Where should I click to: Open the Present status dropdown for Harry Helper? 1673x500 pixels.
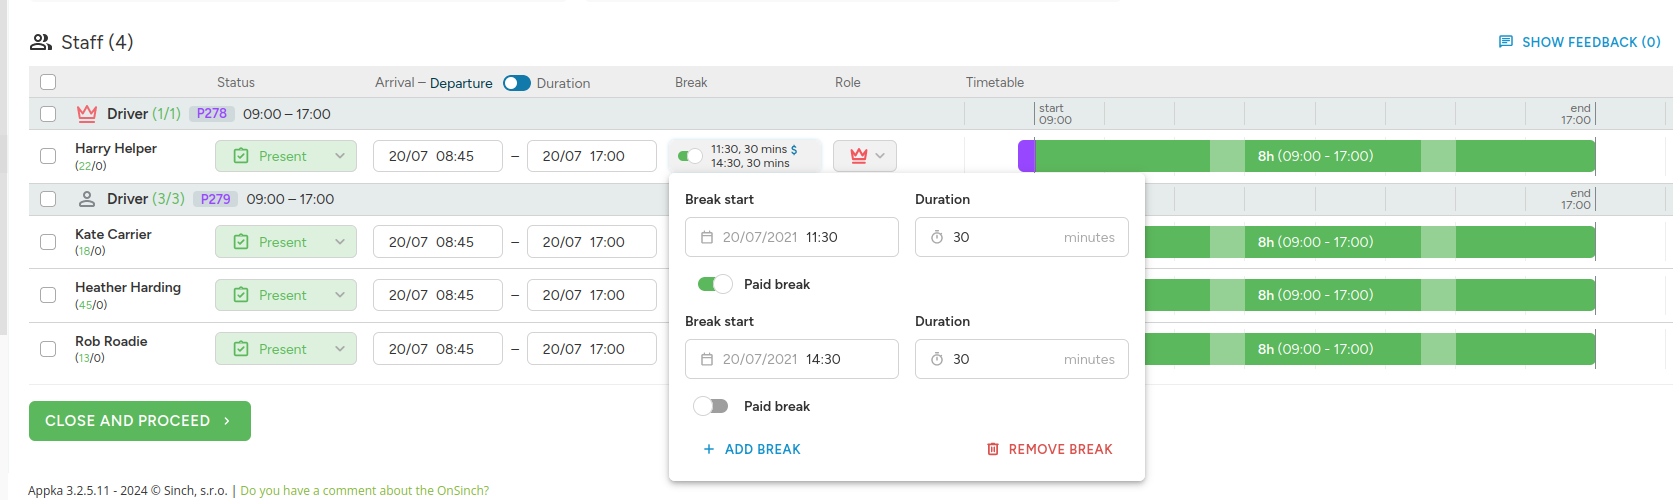click(x=286, y=156)
